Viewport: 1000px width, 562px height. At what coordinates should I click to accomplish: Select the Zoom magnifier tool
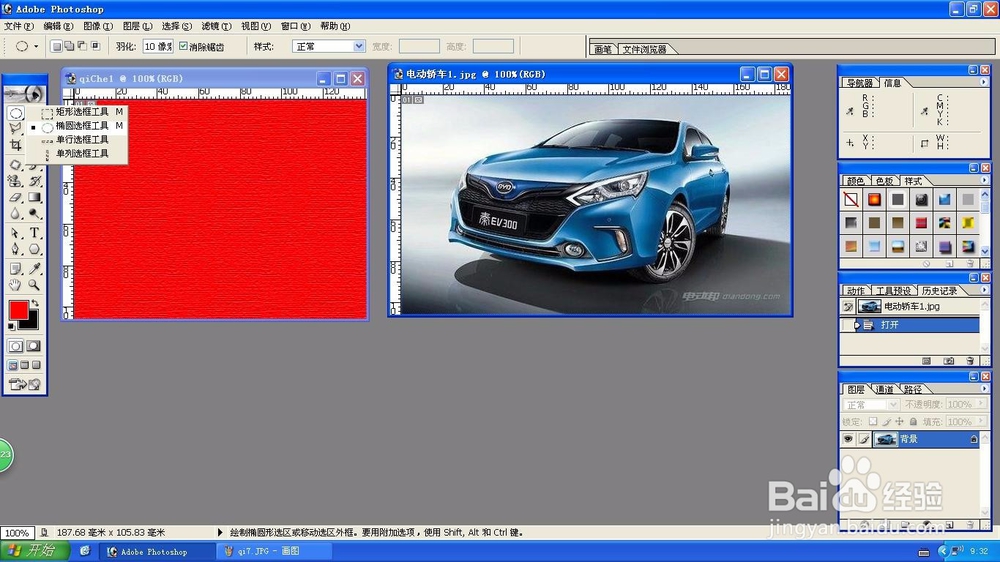[34, 285]
